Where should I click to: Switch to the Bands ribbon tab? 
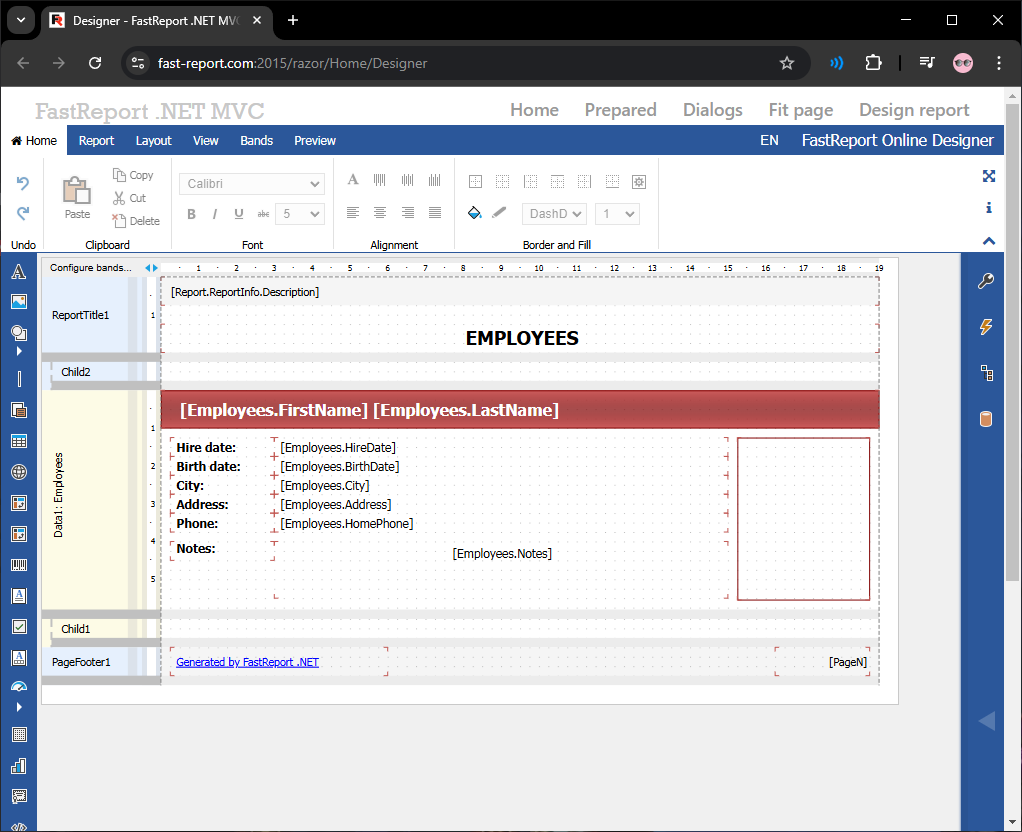(256, 140)
